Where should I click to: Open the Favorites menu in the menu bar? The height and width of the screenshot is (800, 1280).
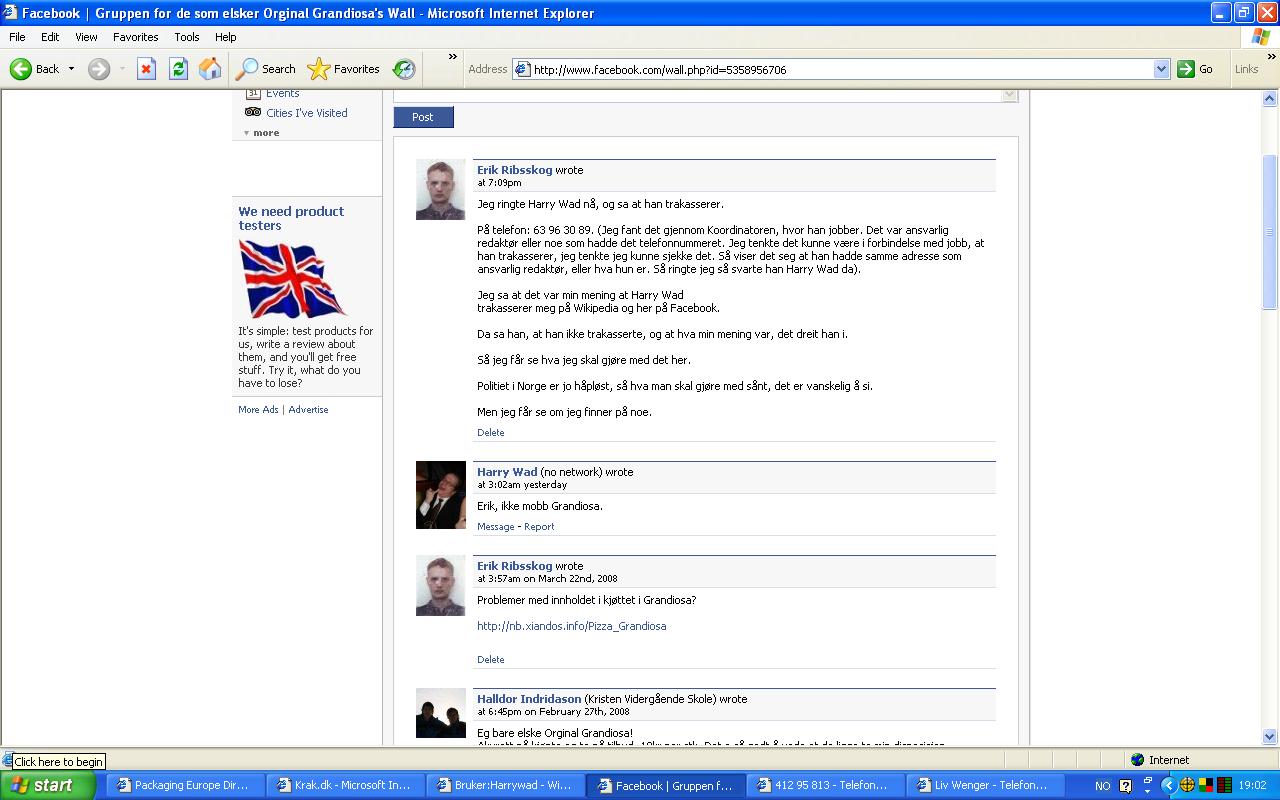pos(135,37)
